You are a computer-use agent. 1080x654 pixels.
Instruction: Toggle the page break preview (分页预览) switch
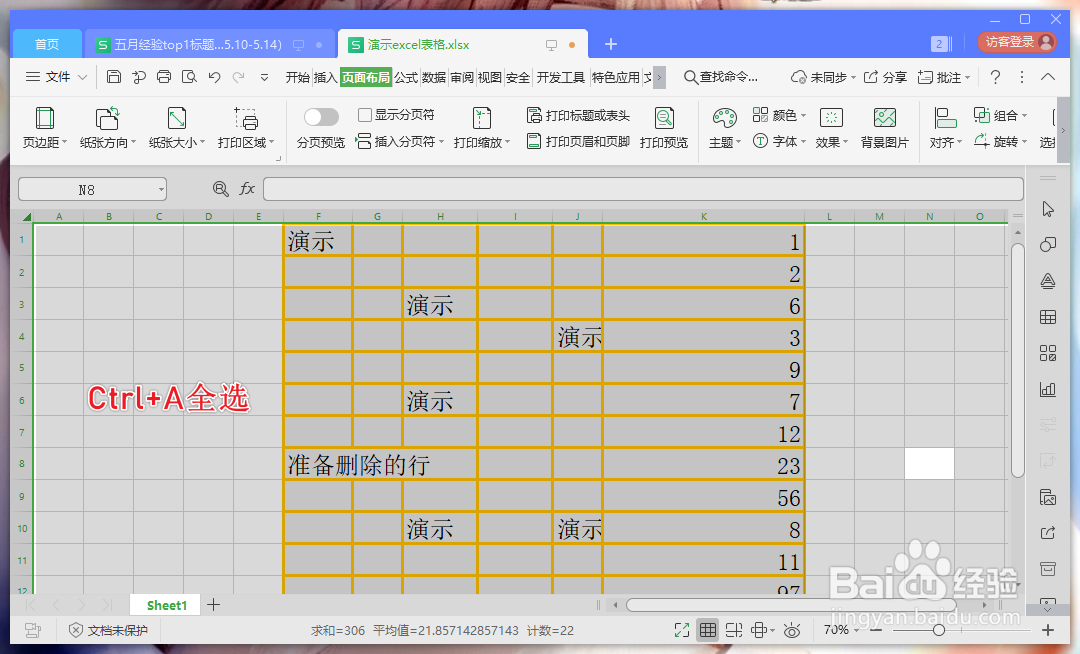point(320,116)
